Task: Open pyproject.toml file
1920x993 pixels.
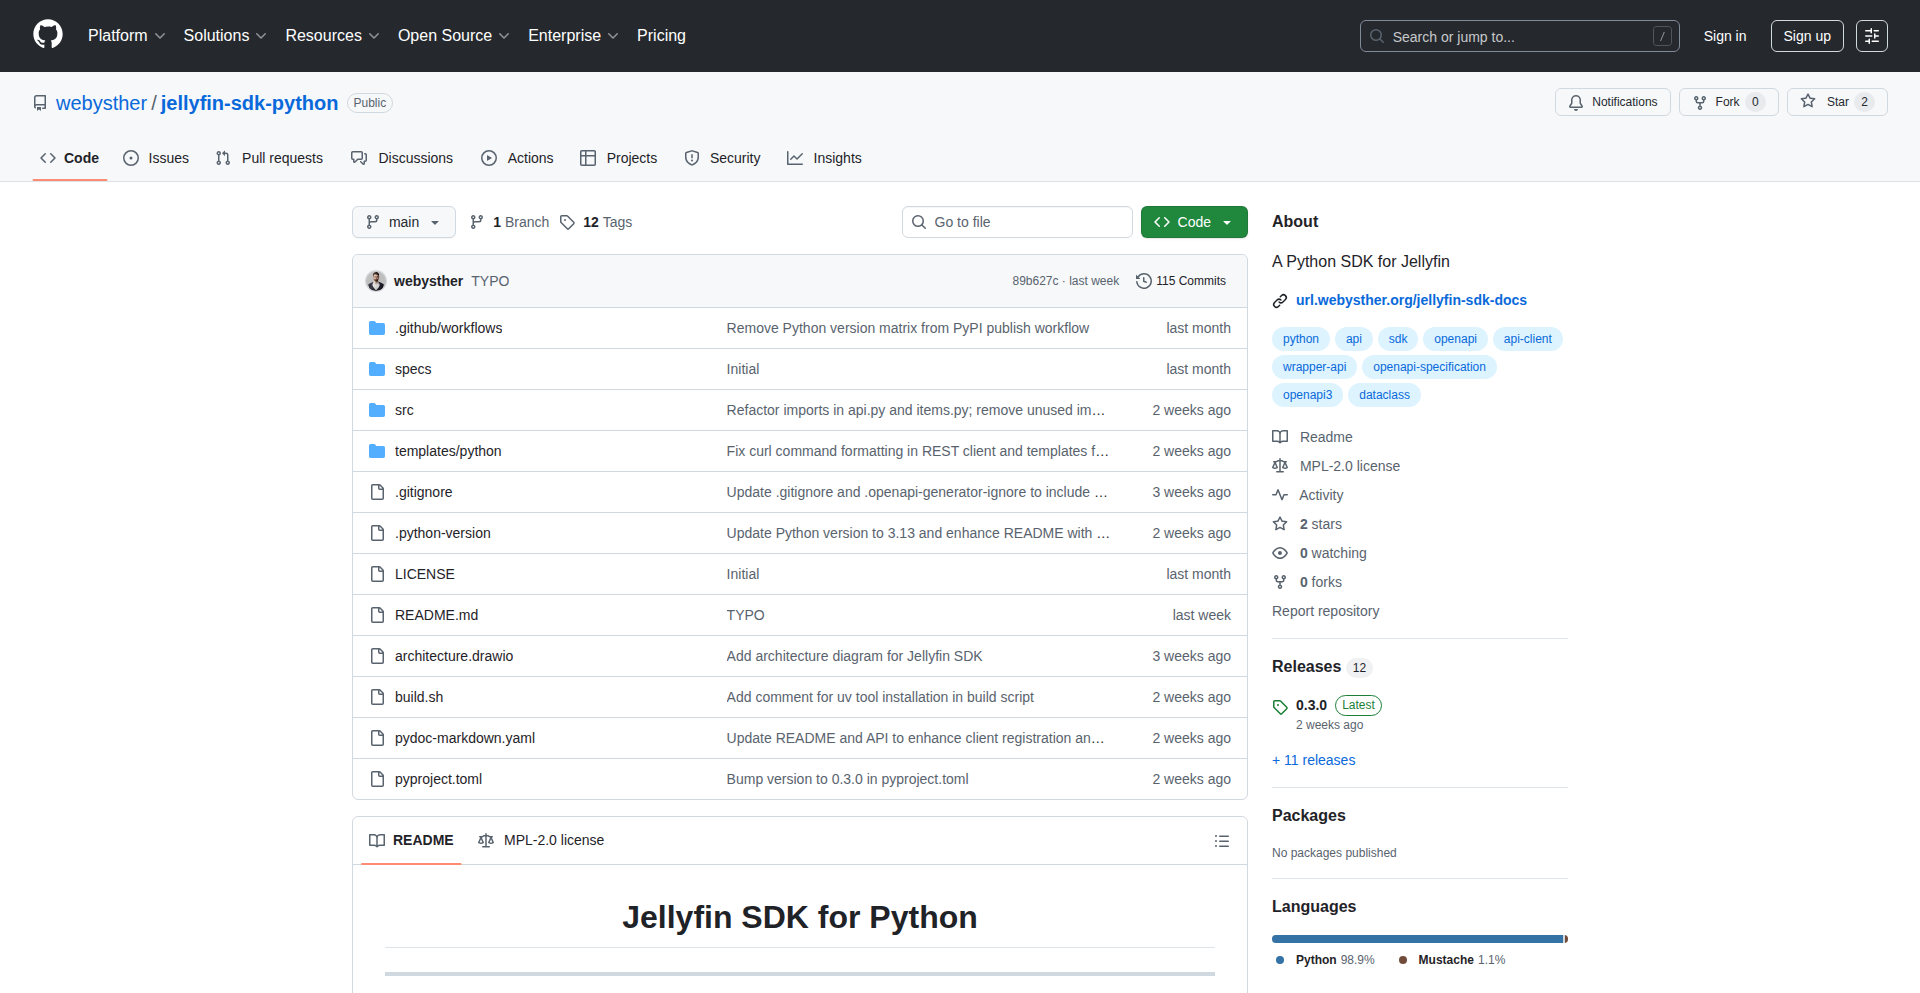Action: [x=438, y=779]
